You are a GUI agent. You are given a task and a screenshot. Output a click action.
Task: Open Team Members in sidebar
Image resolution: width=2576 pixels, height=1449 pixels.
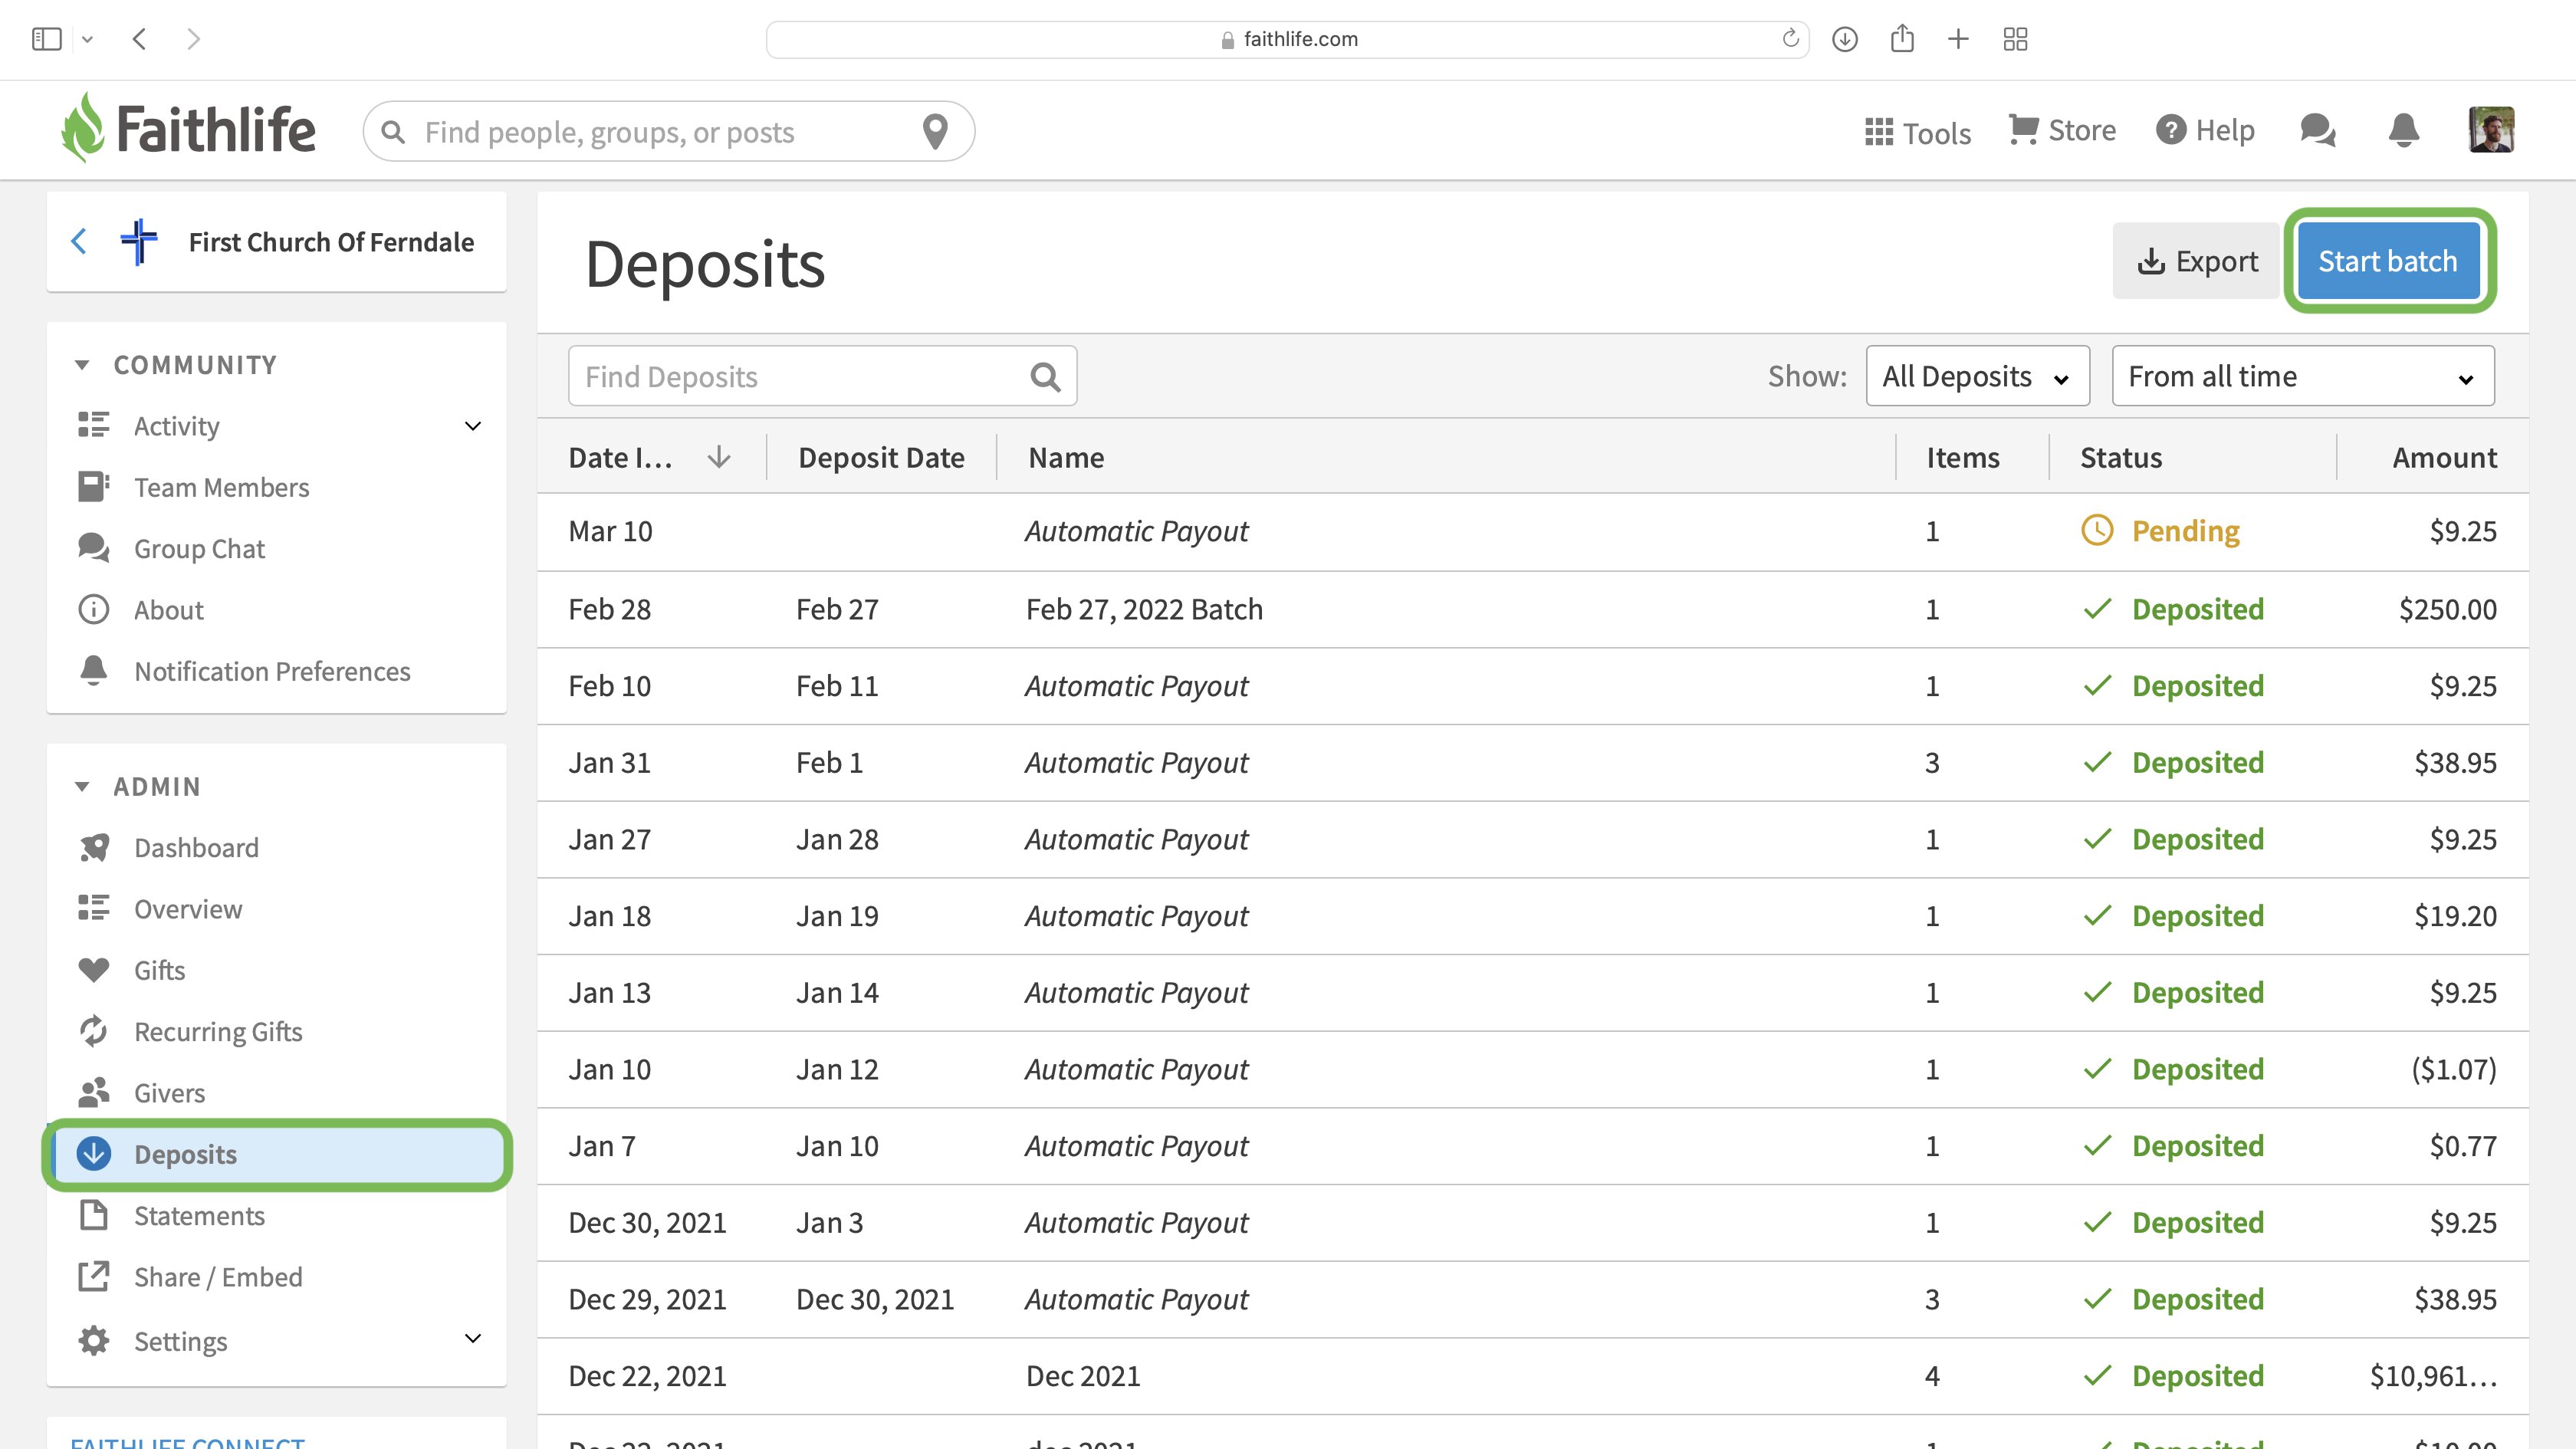pos(222,487)
